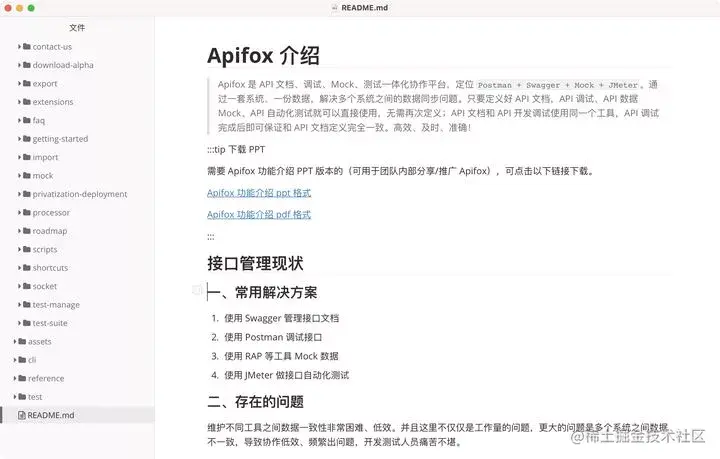Click the 二、存在的问题 heading
Image resolution: width=720 pixels, height=459 pixels.
point(255,402)
